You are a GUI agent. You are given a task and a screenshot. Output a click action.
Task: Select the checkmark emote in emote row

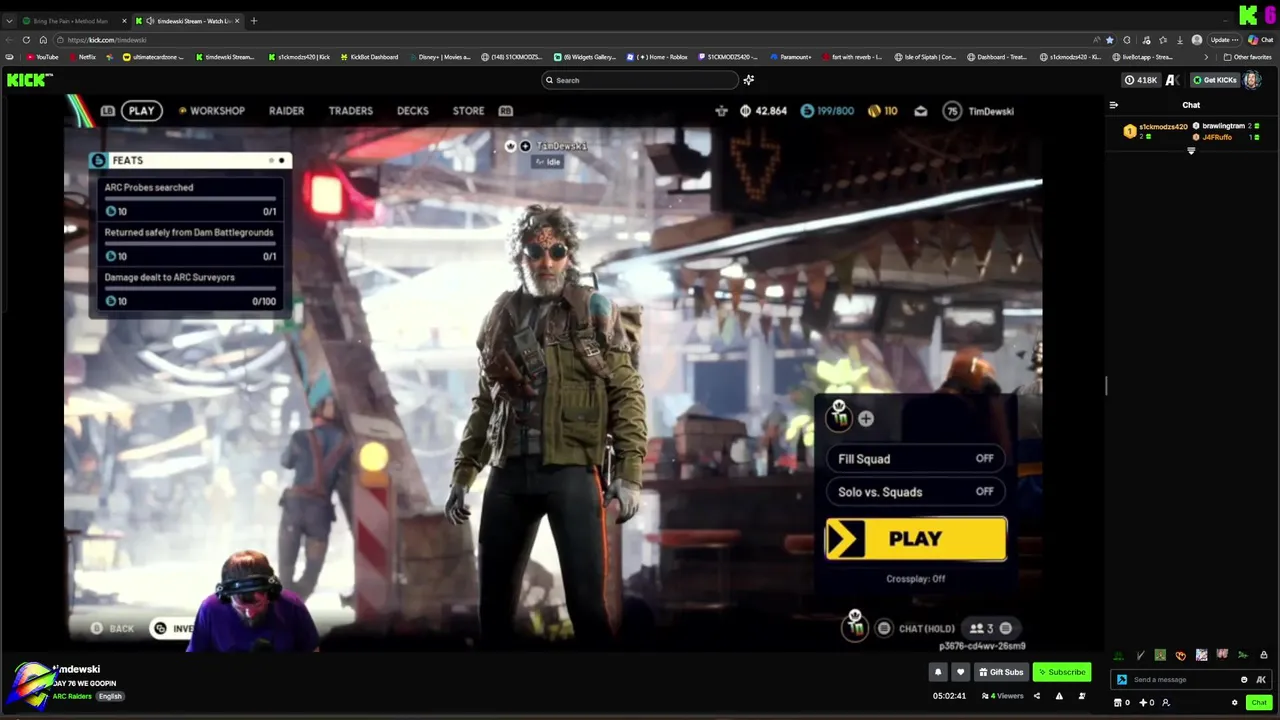[x=1140, y=656]
